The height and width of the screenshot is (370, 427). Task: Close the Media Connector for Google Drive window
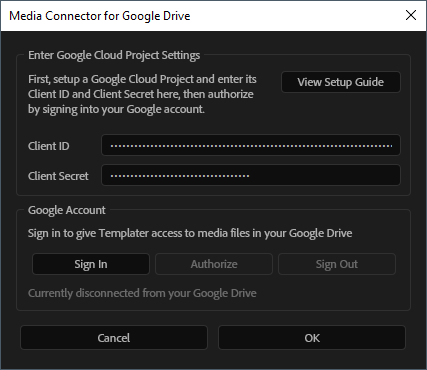[x=411, y=15]
